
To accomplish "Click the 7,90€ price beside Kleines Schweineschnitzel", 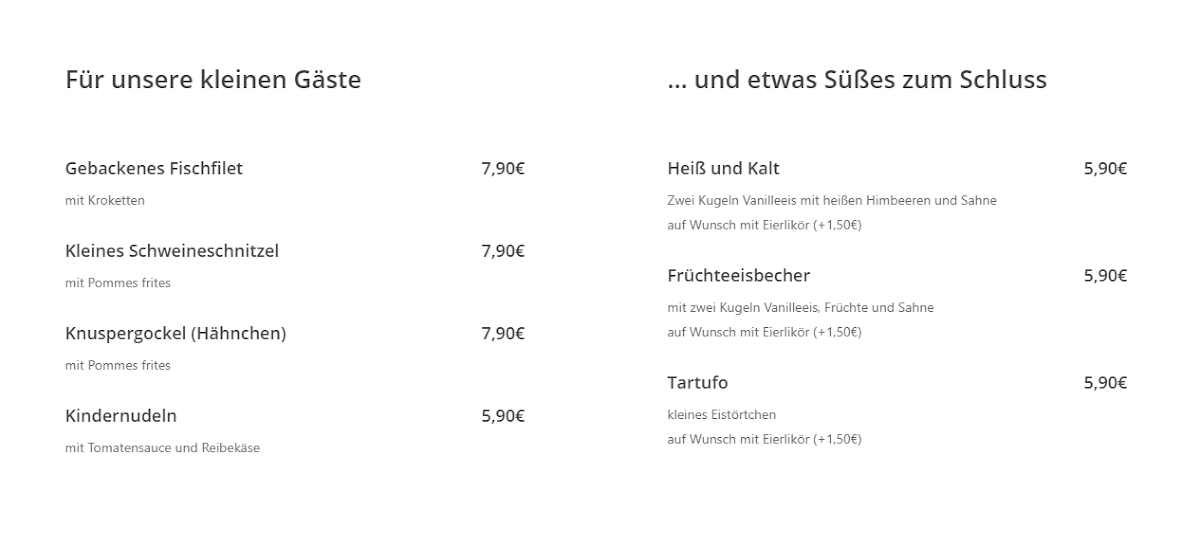I will point(503,251).
